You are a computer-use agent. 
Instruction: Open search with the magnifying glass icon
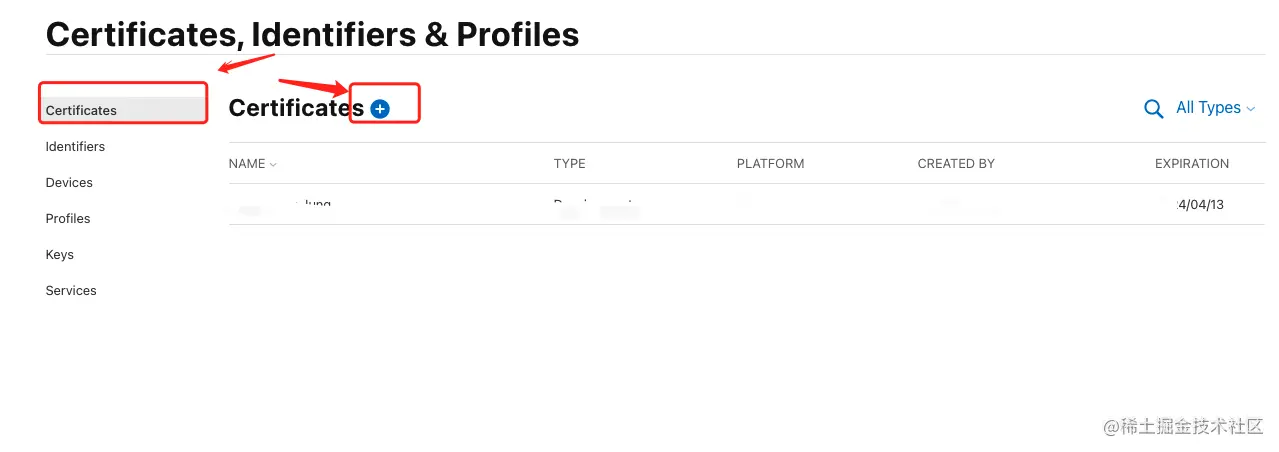coord(1154,109)
